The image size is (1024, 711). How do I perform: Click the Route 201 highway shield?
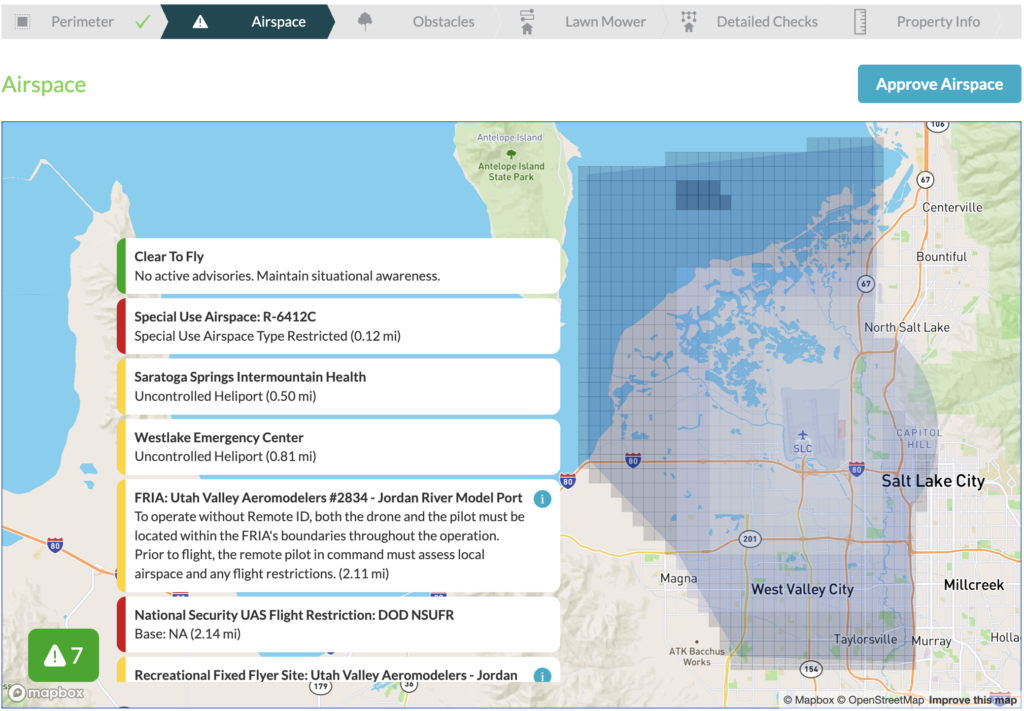[750, 539]
